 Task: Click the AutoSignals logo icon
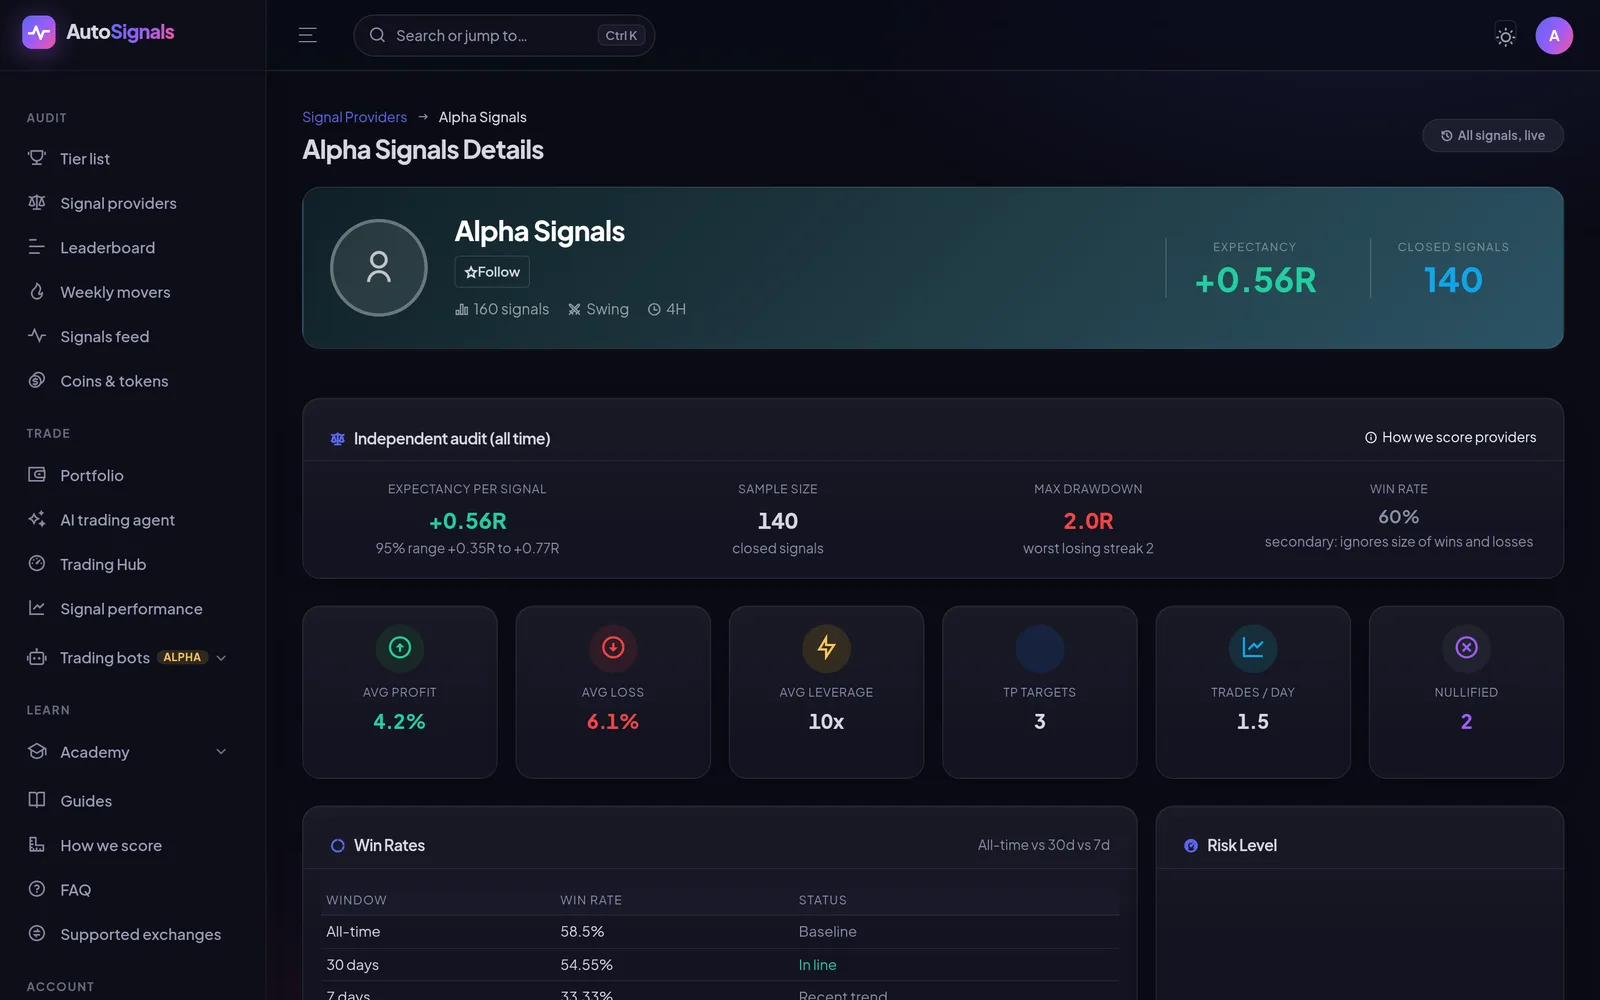[39, 32]
